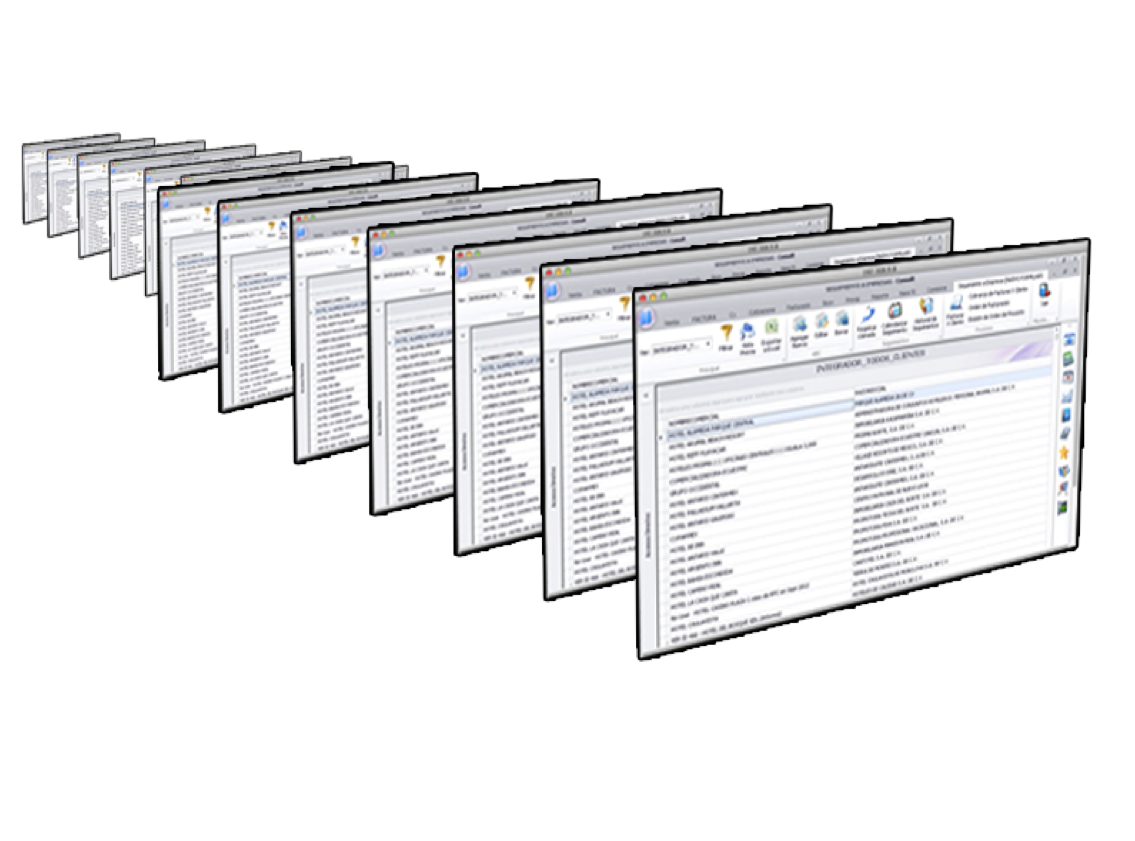Image resolution: width=1135 pixels, height=841 pixels.
Task: Click the green Excel export icon
Action: (772, 327)
